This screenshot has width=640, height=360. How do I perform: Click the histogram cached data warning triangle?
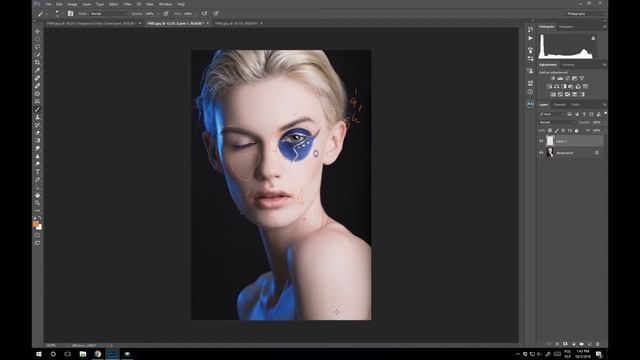coord(593,38)
